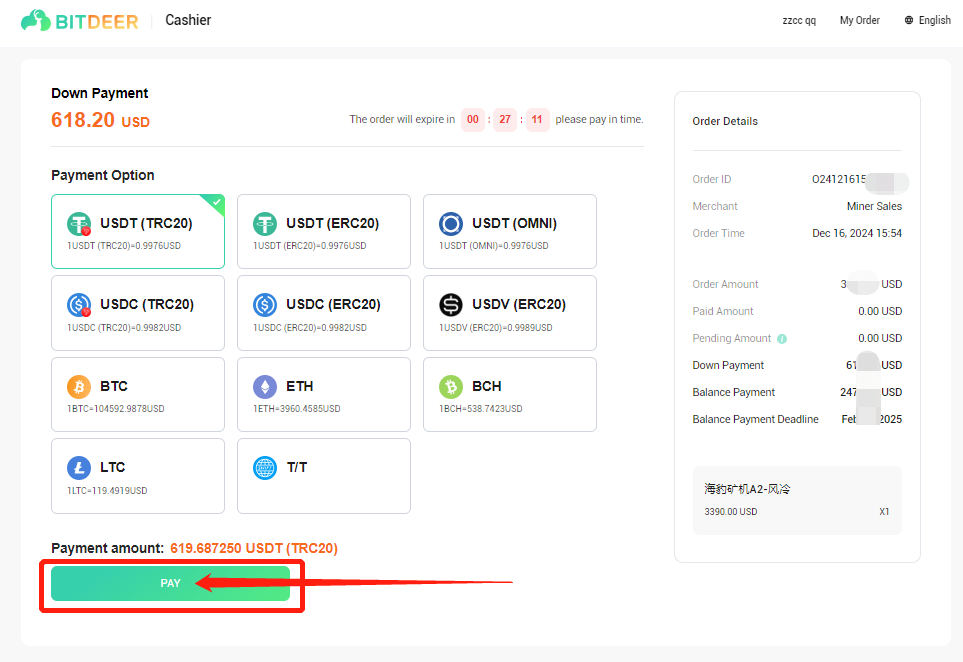Click the order time Dec 16, 2024 15:54
The height and width of the screenshot is (662, 963).
tap(857, 233)
